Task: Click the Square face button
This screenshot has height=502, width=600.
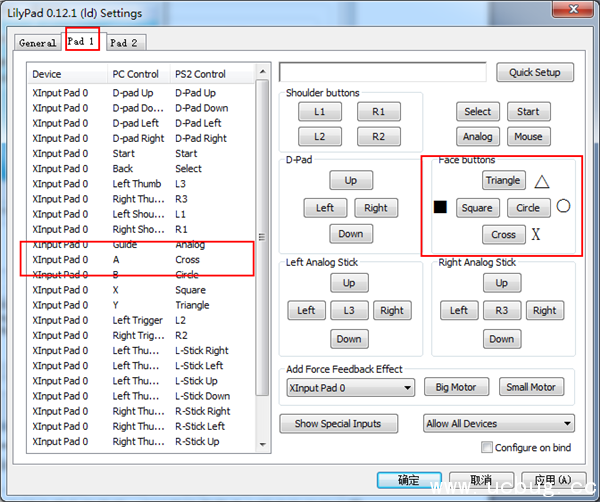Action: (x=478, y=208)
